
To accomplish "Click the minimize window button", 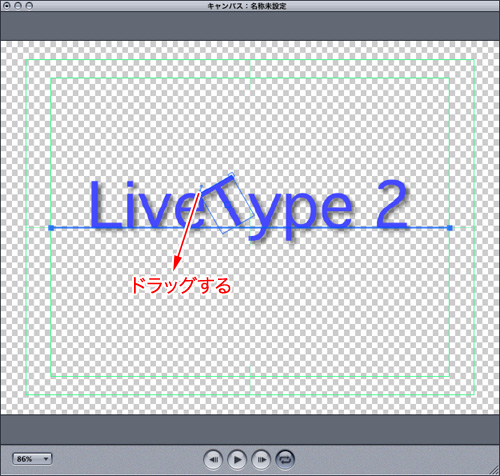I will (18, 6).
